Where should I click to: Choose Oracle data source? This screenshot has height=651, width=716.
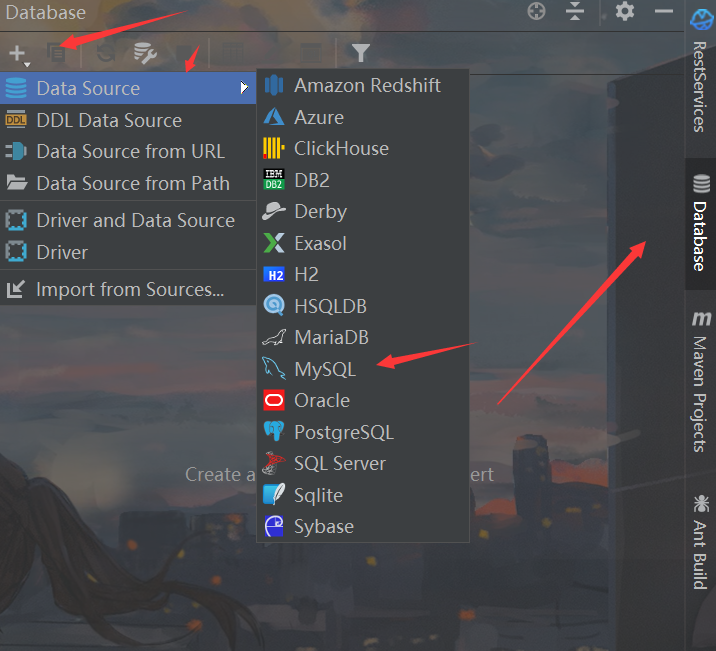(363, 400)
